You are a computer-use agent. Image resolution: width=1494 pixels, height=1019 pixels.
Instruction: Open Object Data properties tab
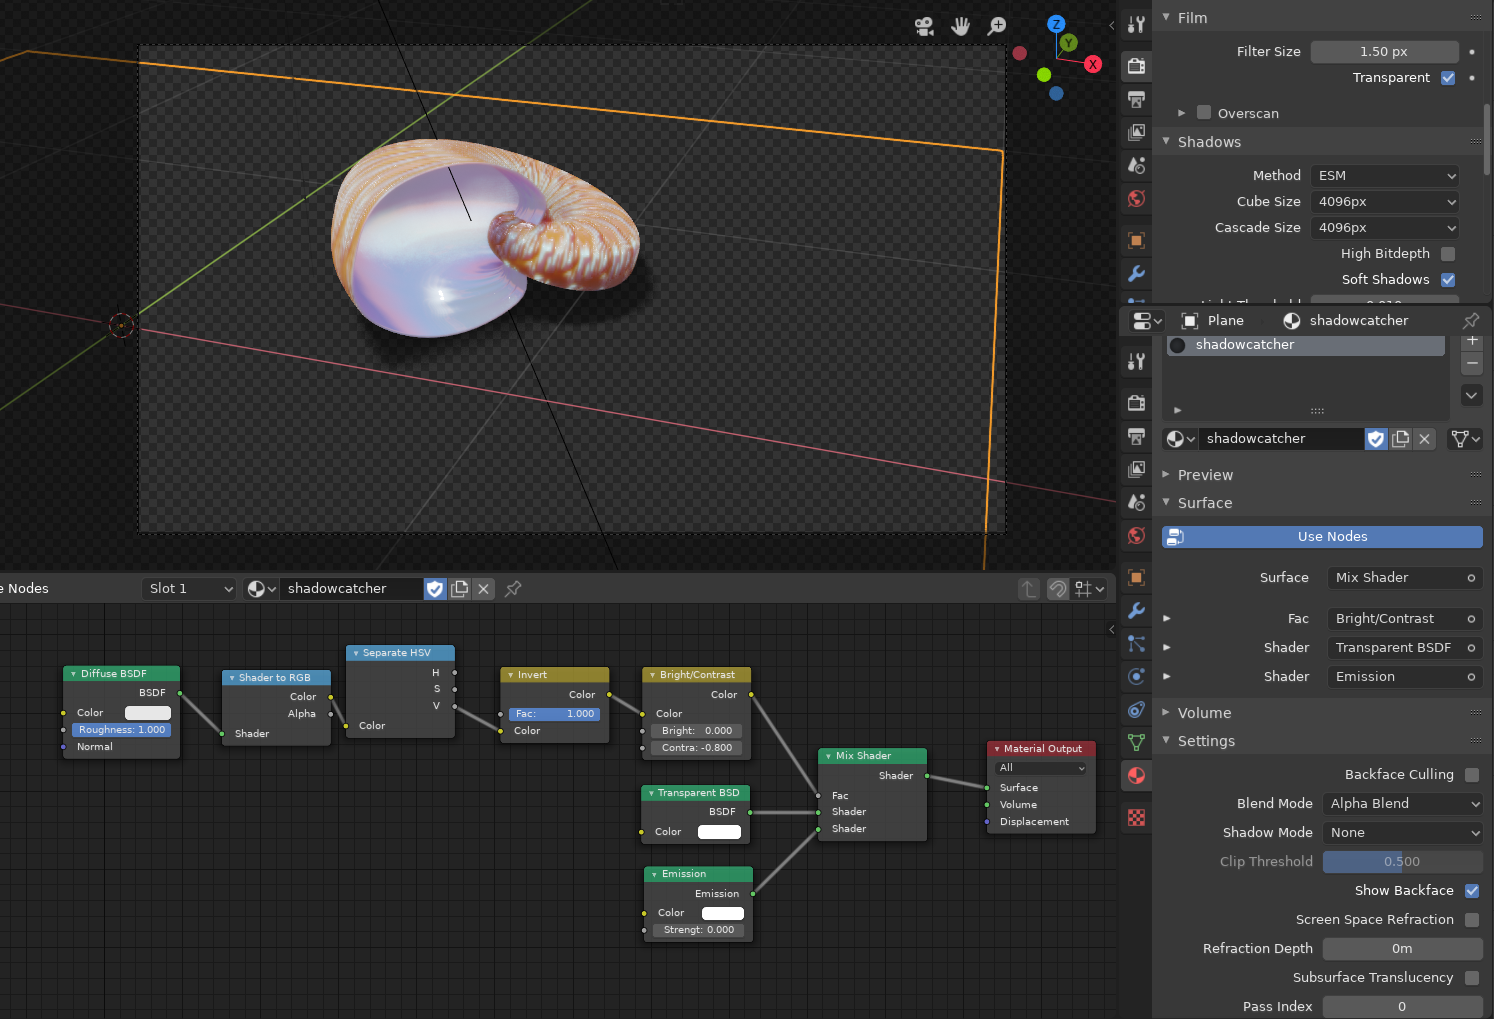[1136, 742]
